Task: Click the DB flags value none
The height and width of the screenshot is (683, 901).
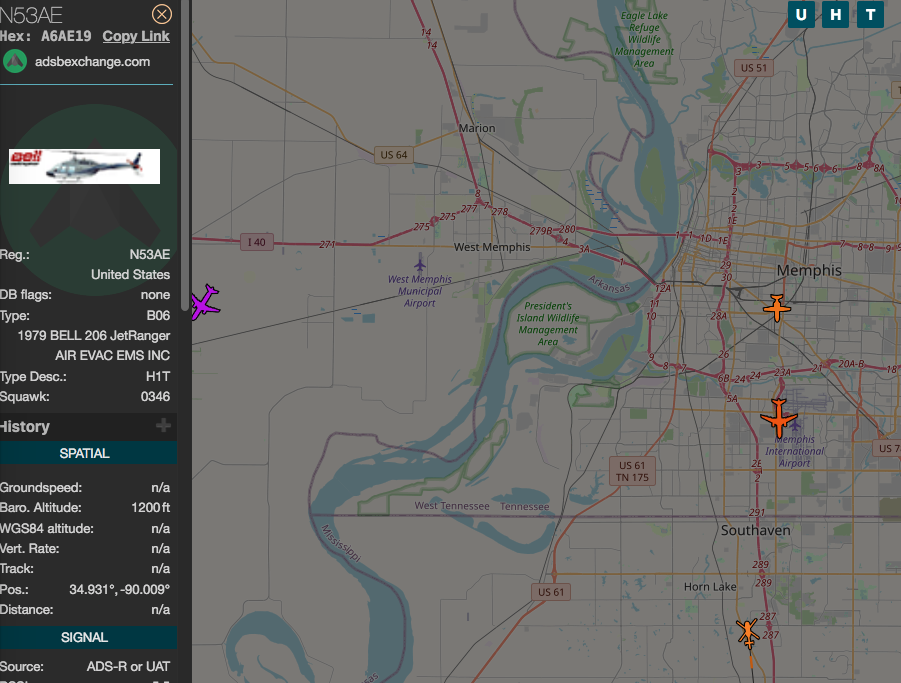Action: [x=155, y=295]
